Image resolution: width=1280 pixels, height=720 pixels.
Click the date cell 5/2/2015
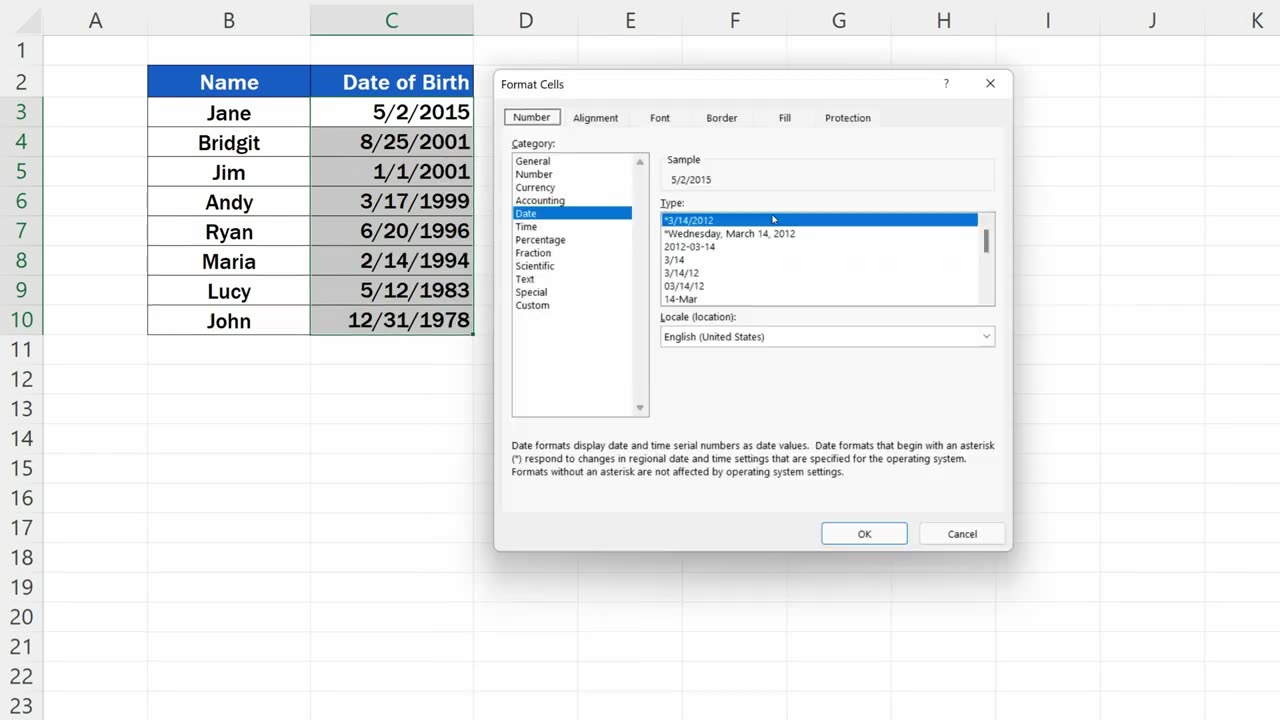click(392, 112)
